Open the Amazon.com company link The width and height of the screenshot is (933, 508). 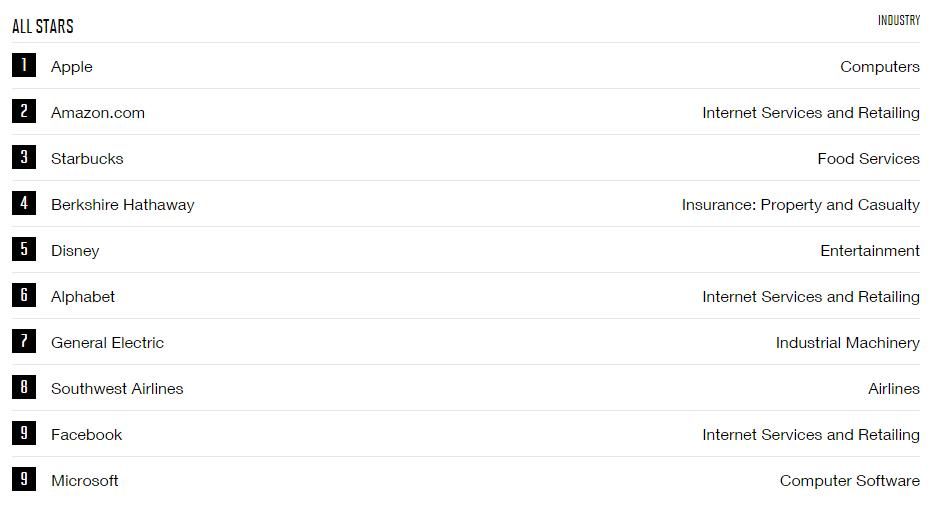click(x=98, y=113)
